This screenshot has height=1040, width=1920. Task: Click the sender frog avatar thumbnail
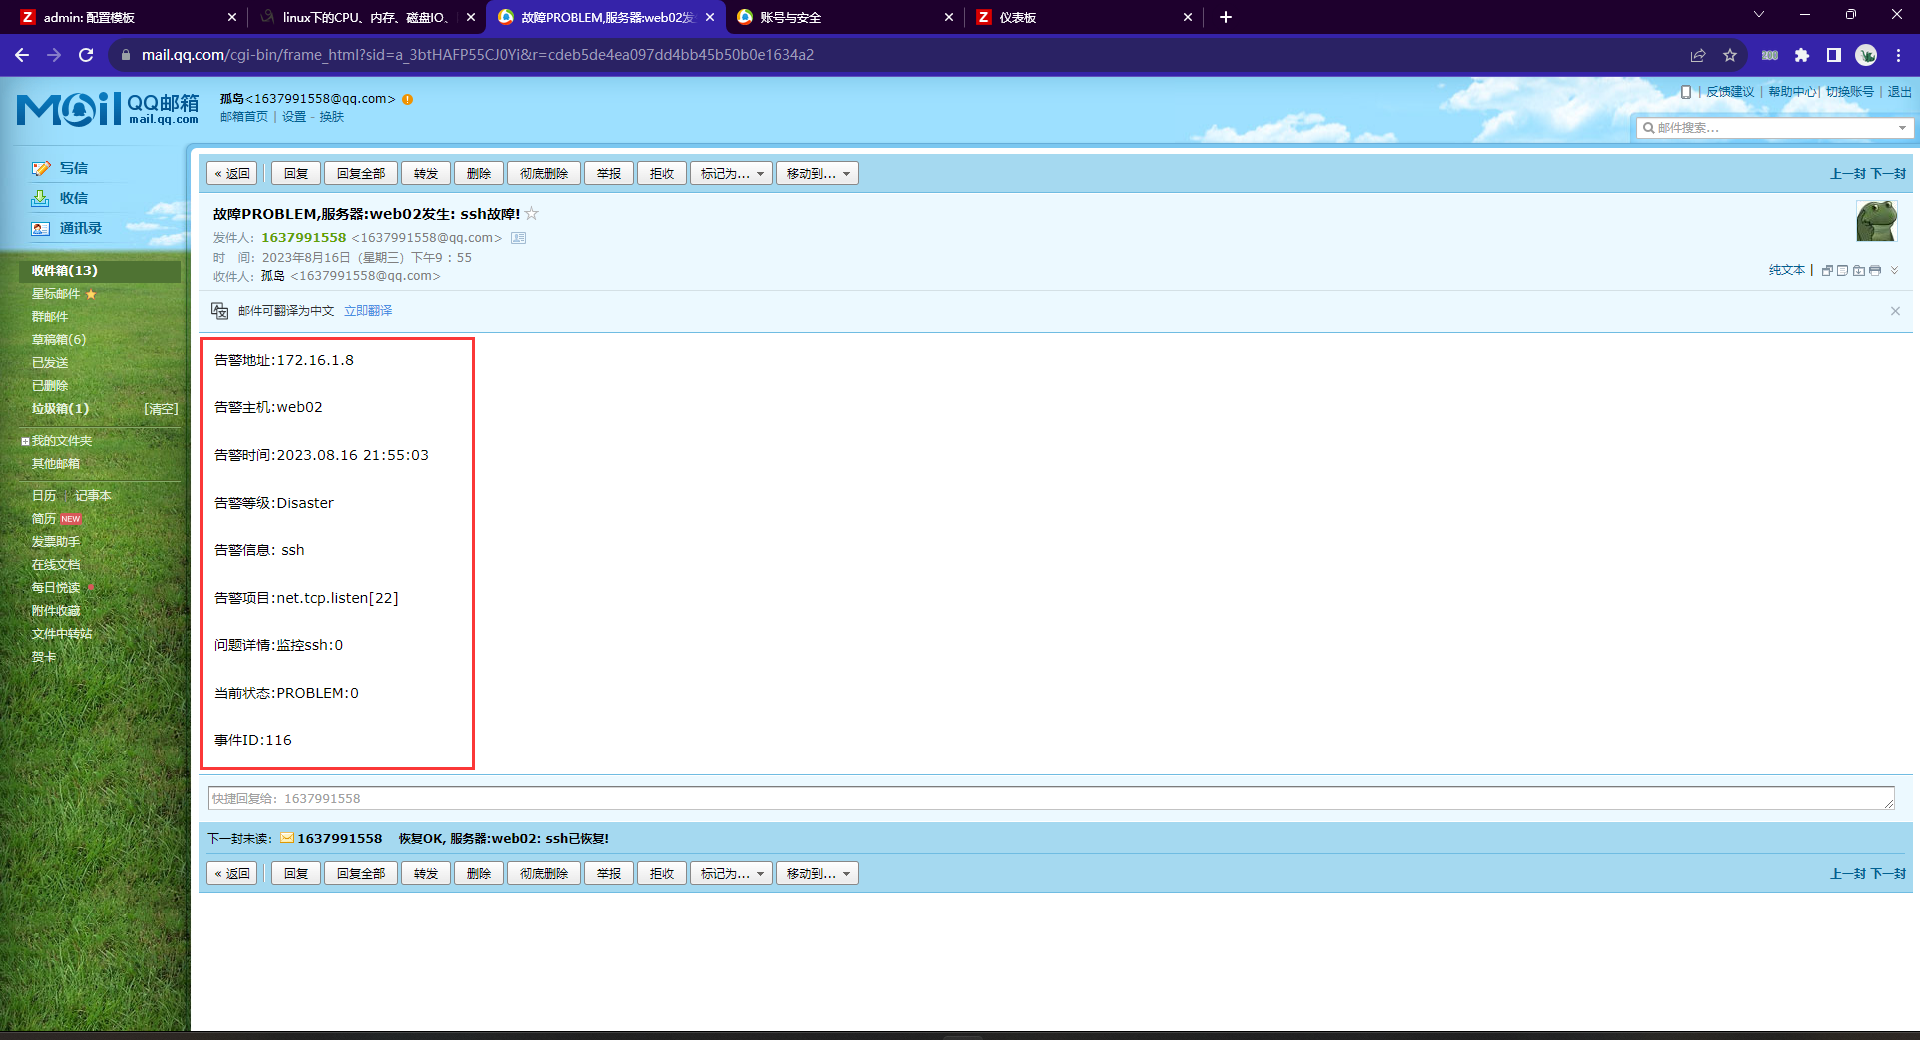tap(1877, 220)
